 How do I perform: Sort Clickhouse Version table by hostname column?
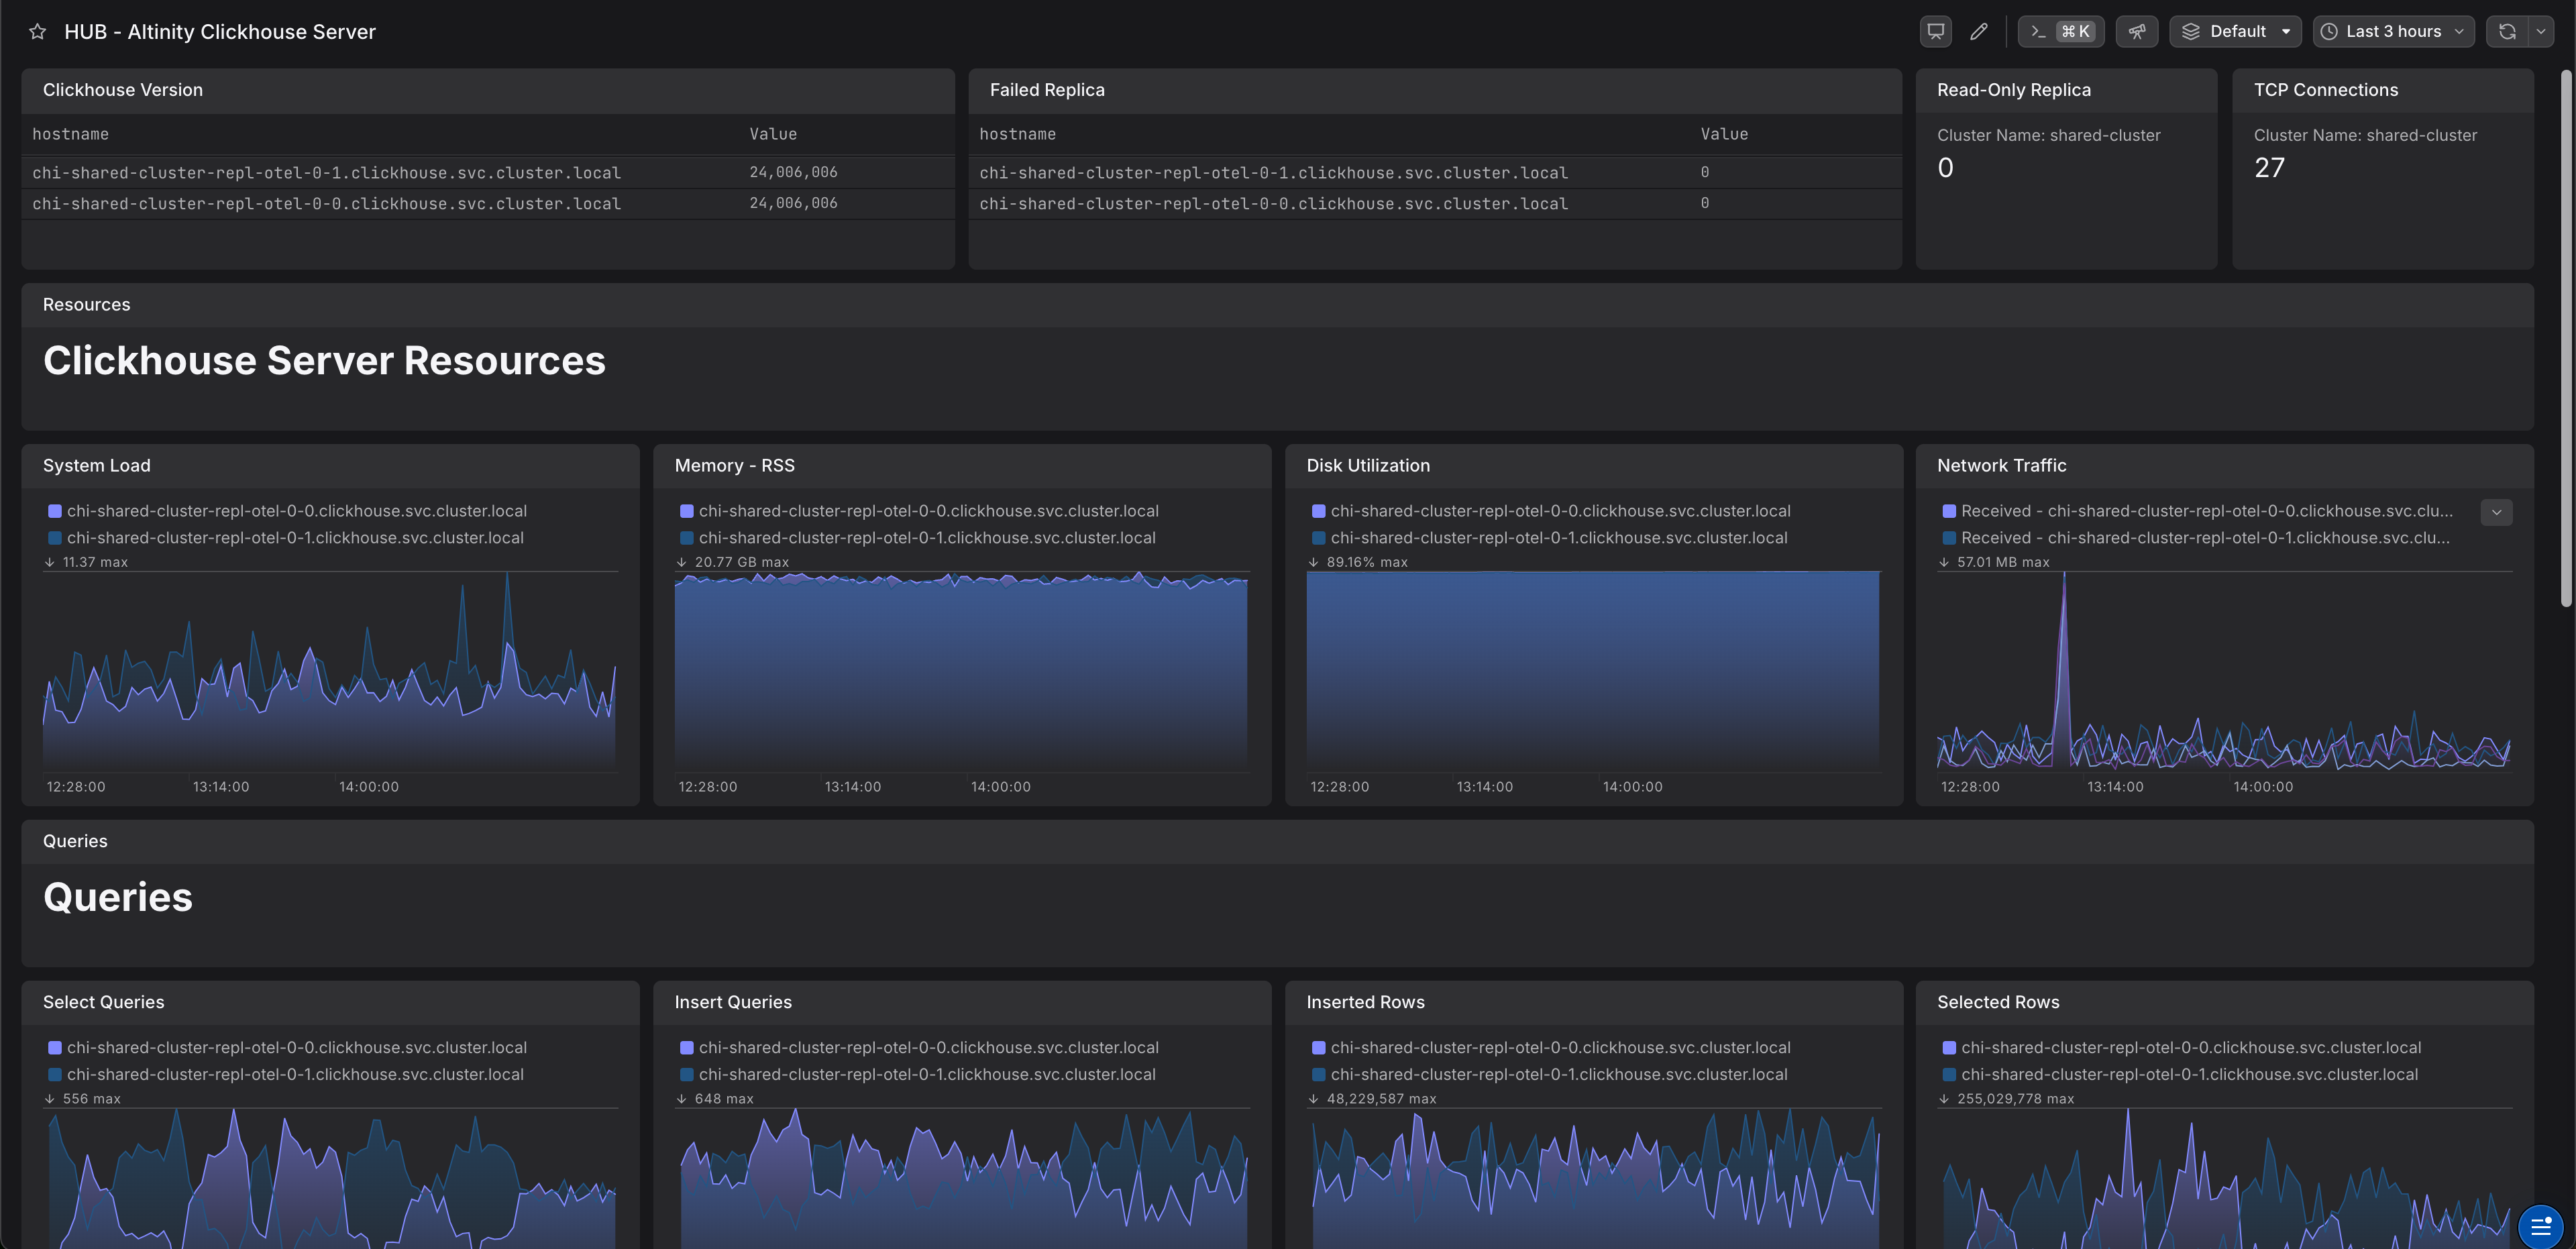[70, 134]
